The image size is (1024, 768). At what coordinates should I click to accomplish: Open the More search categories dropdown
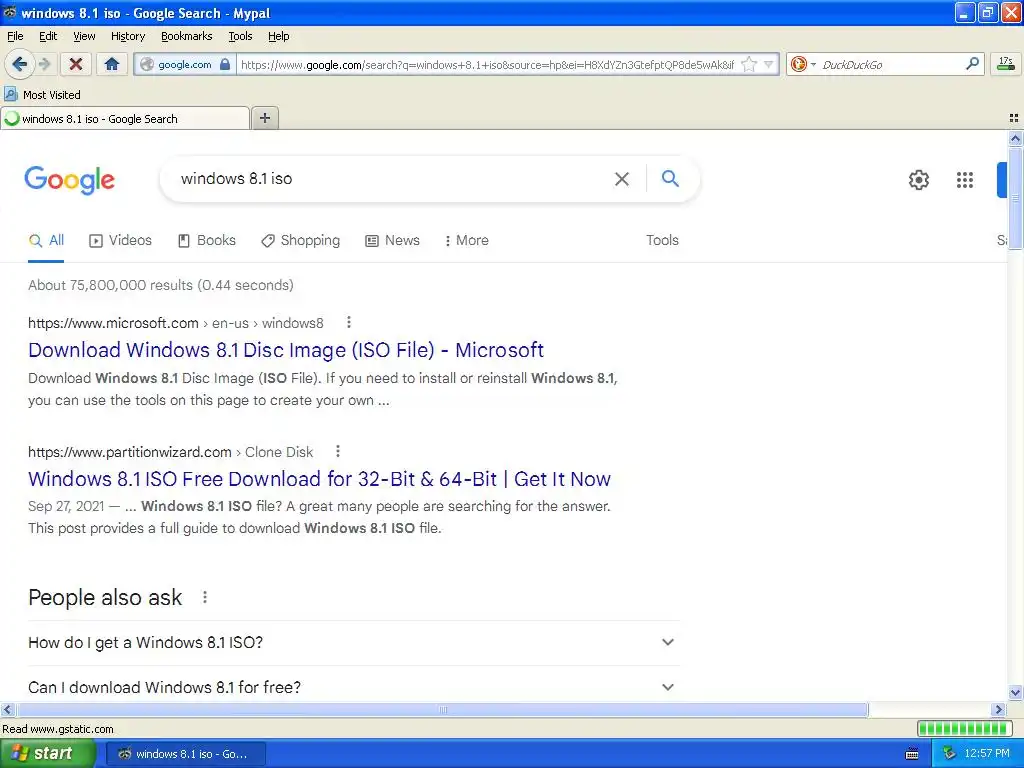point(466,240)
